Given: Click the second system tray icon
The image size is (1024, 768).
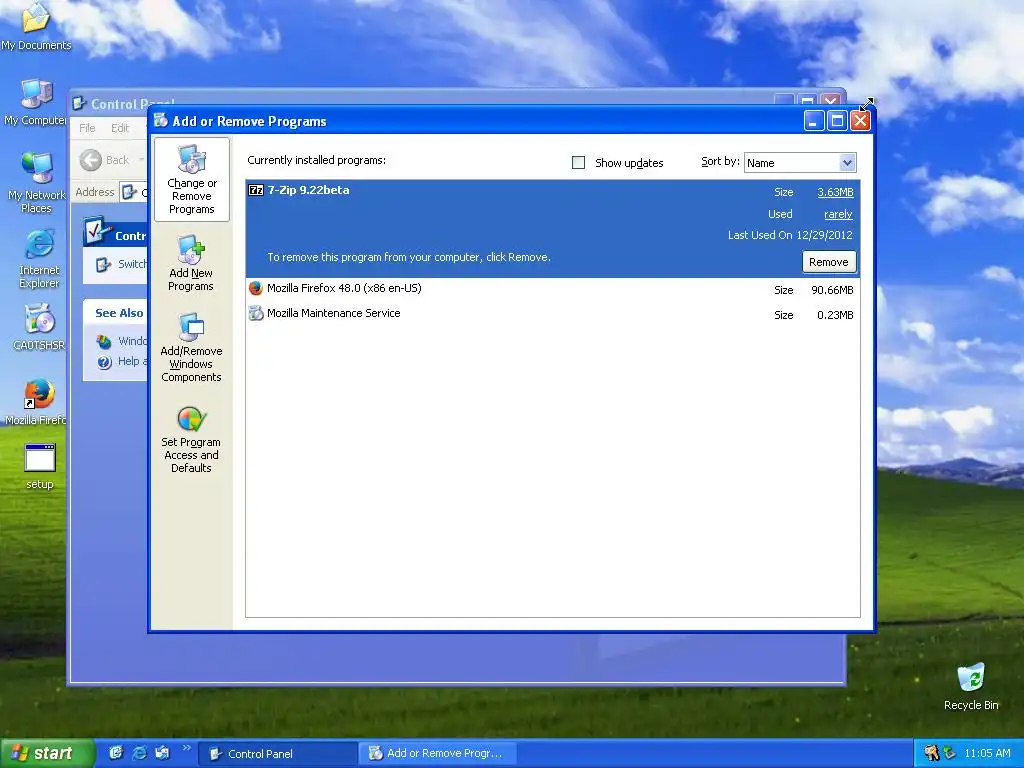Looking at the screenshot, I should pyautogui.click(x=950, y=753).
